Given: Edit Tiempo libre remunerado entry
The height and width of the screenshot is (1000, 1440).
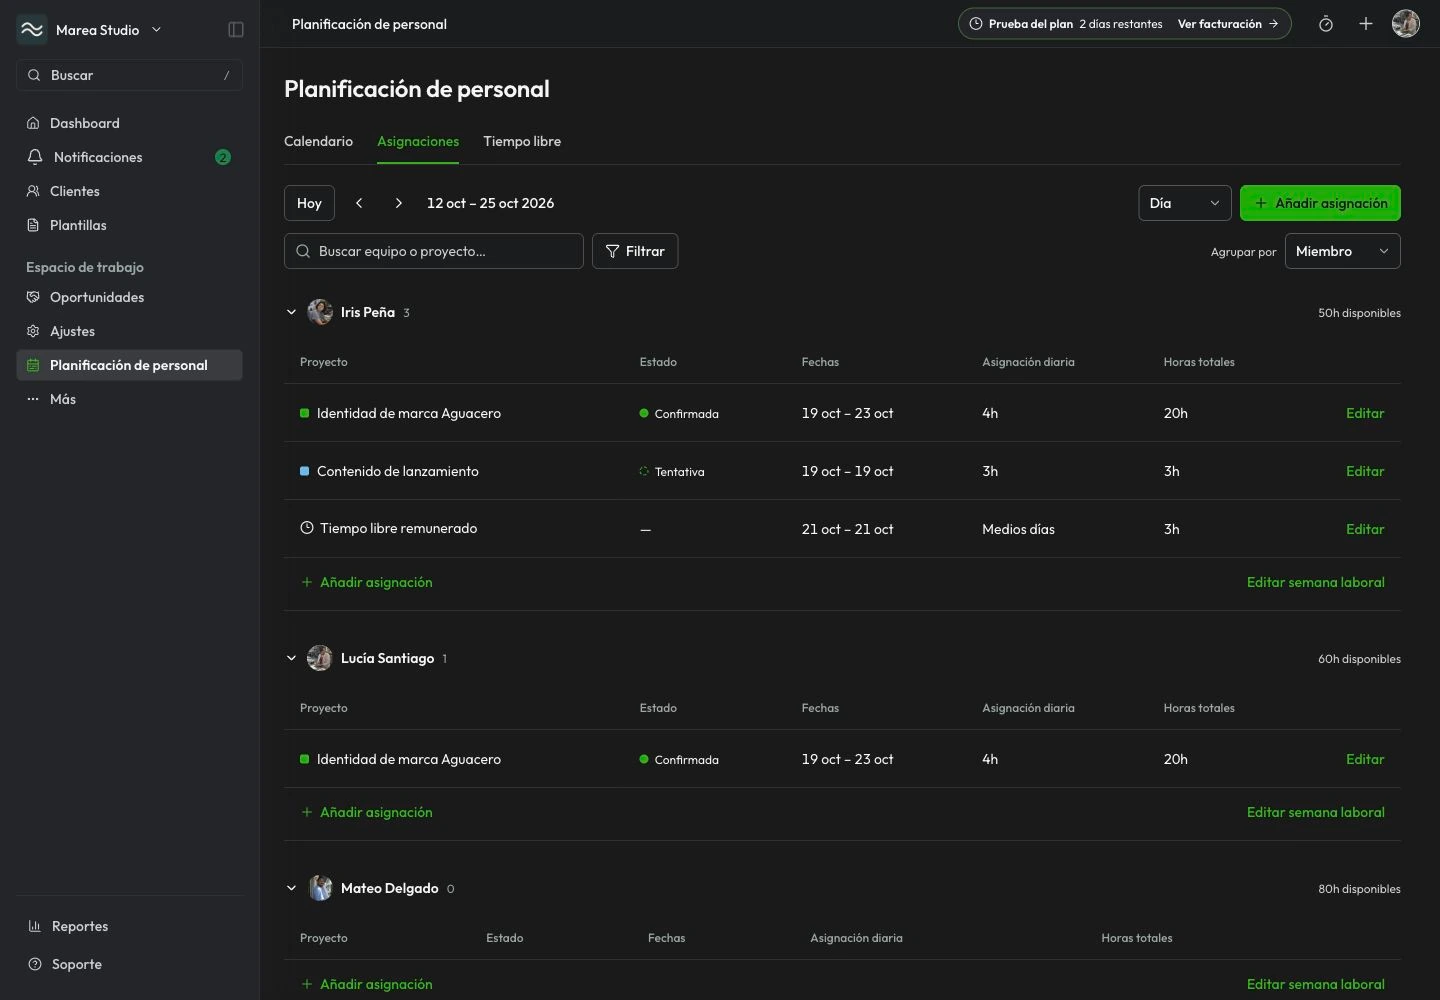Looking at the screenshot, I should pos(1365,529).
